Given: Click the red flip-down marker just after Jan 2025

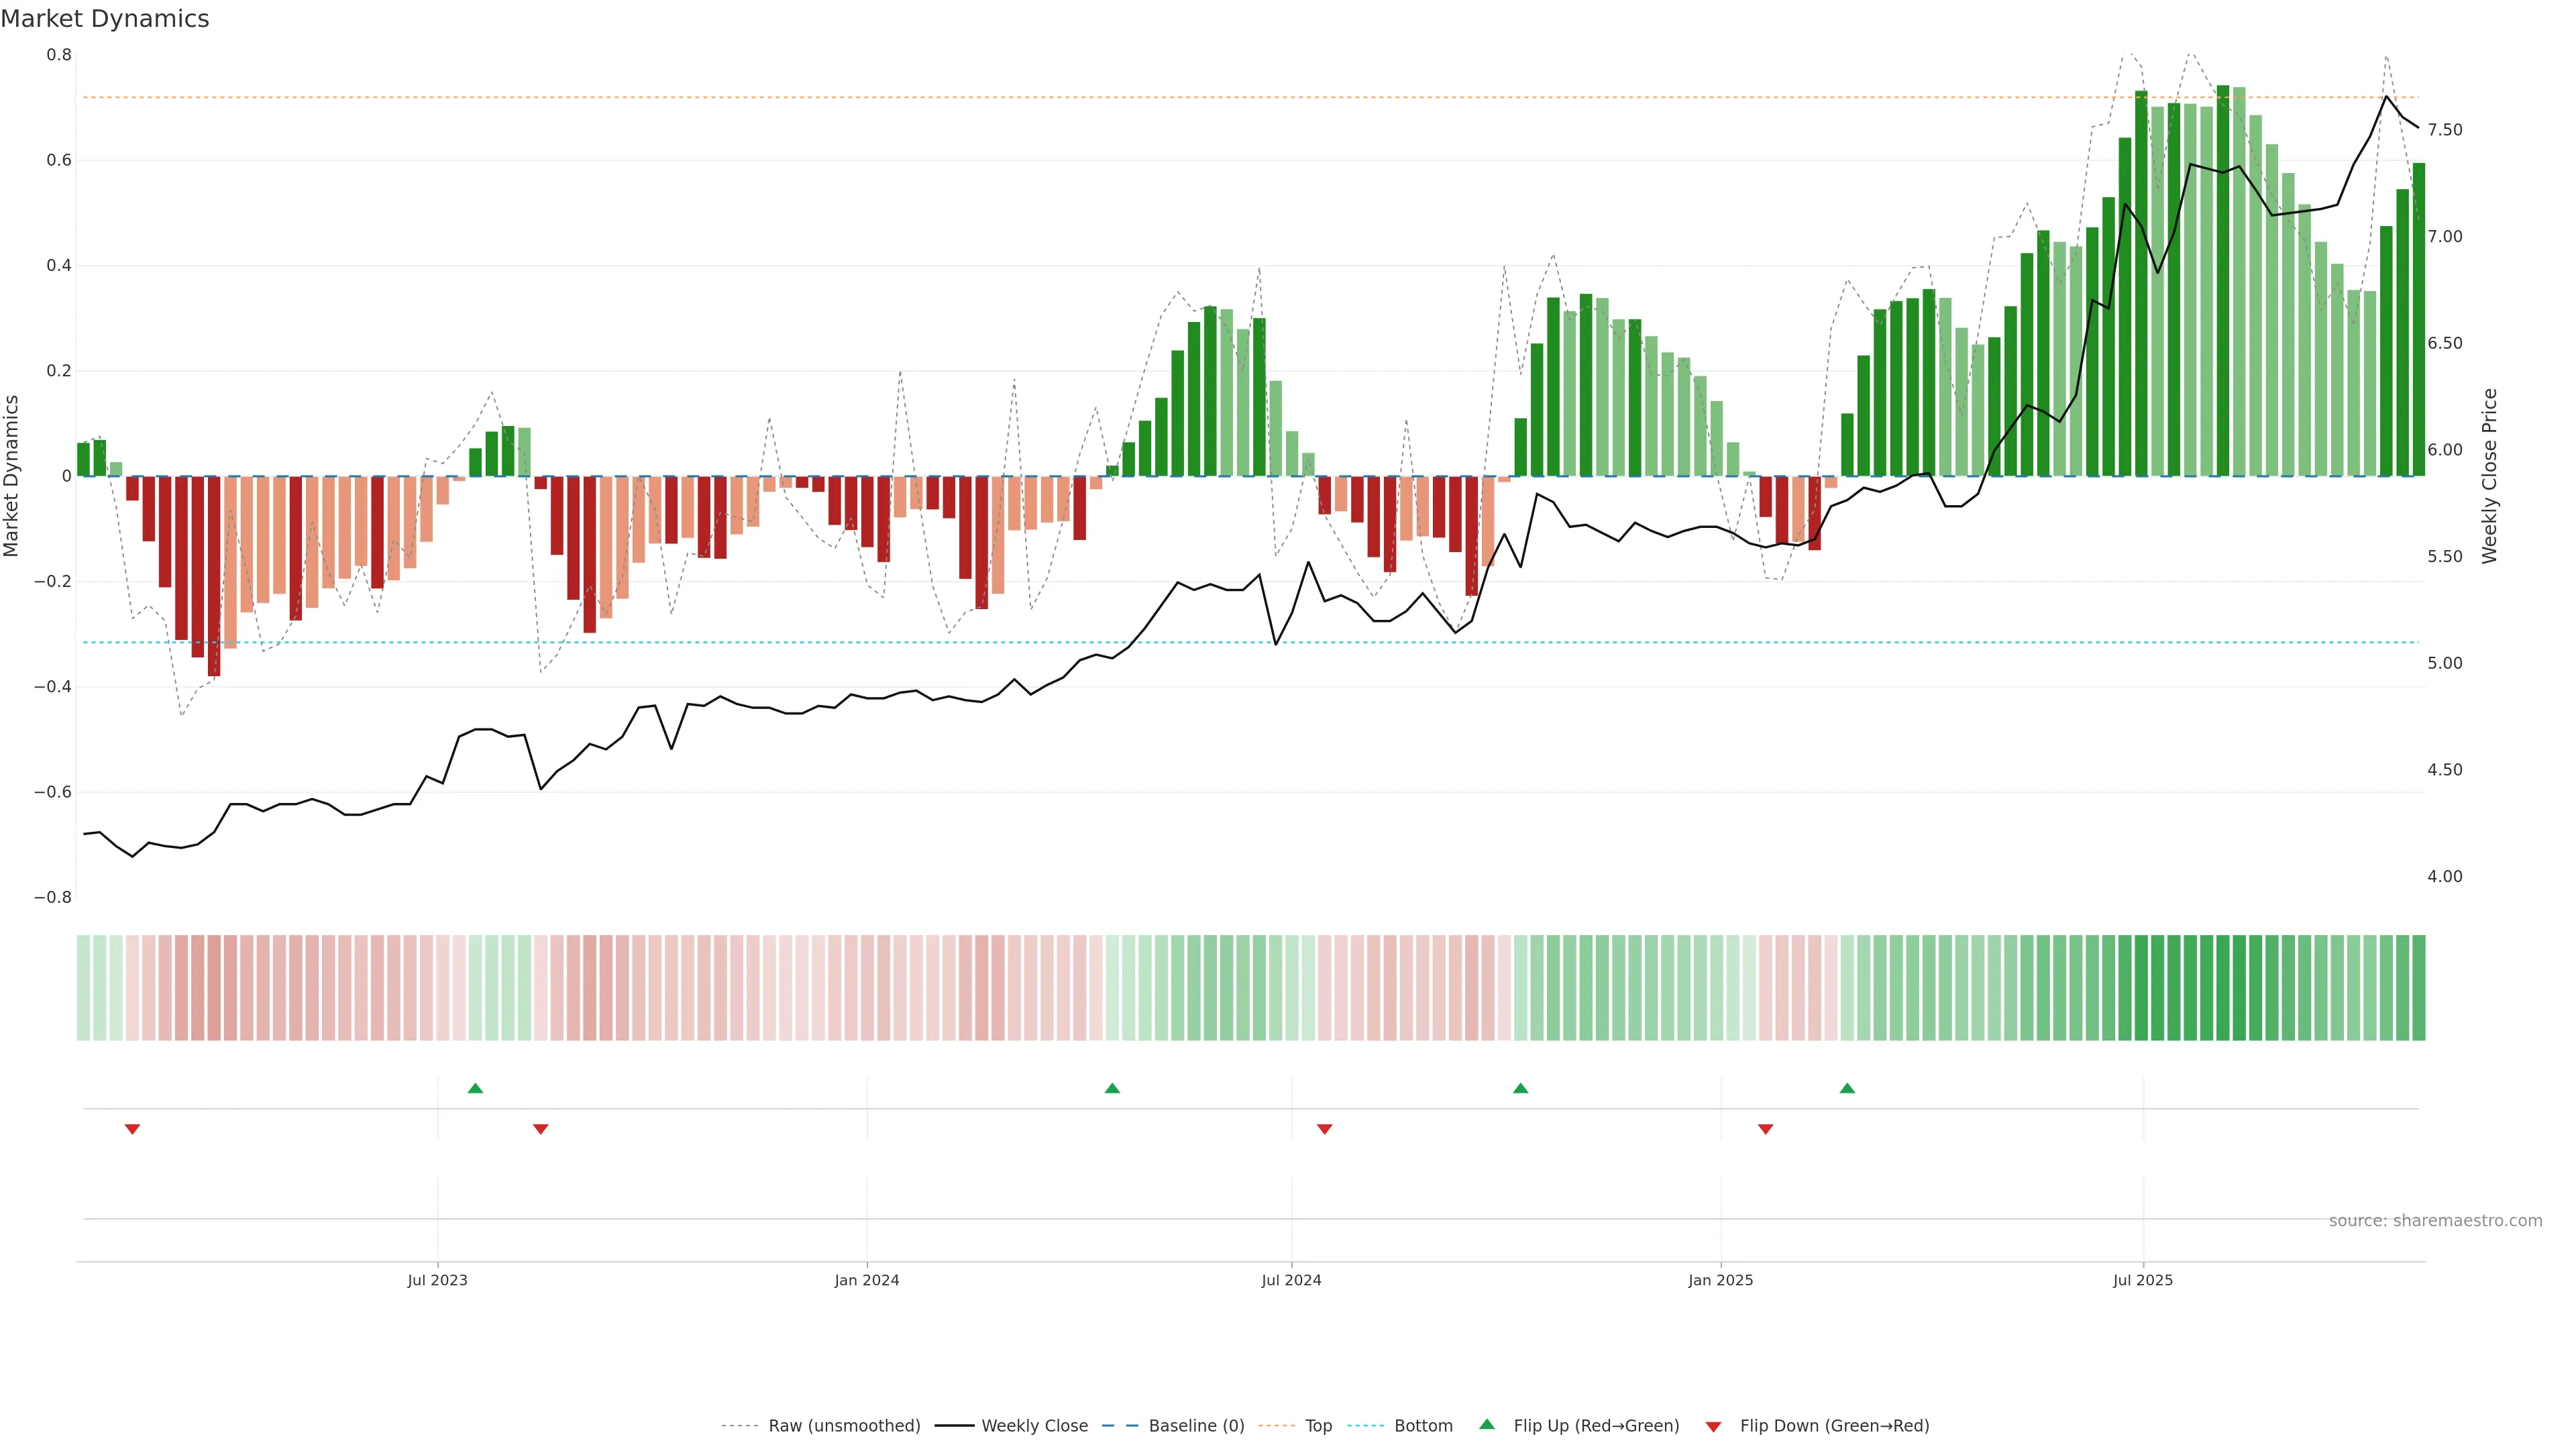Looking at the screenshot, I should pyautogui.click(x=1765, y=1129).
